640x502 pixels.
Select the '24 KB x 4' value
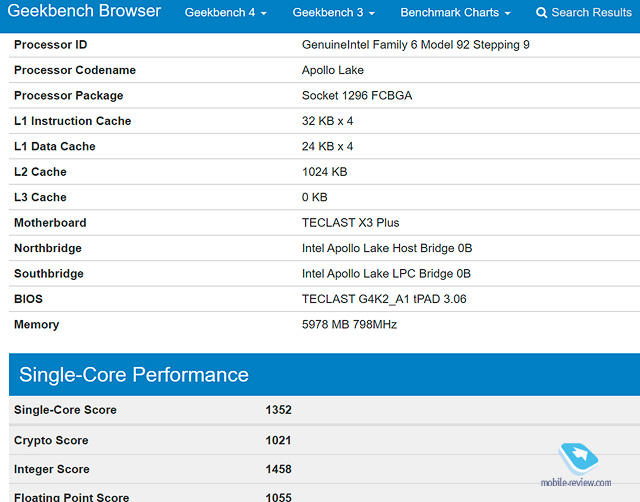(x=327, y=146)
